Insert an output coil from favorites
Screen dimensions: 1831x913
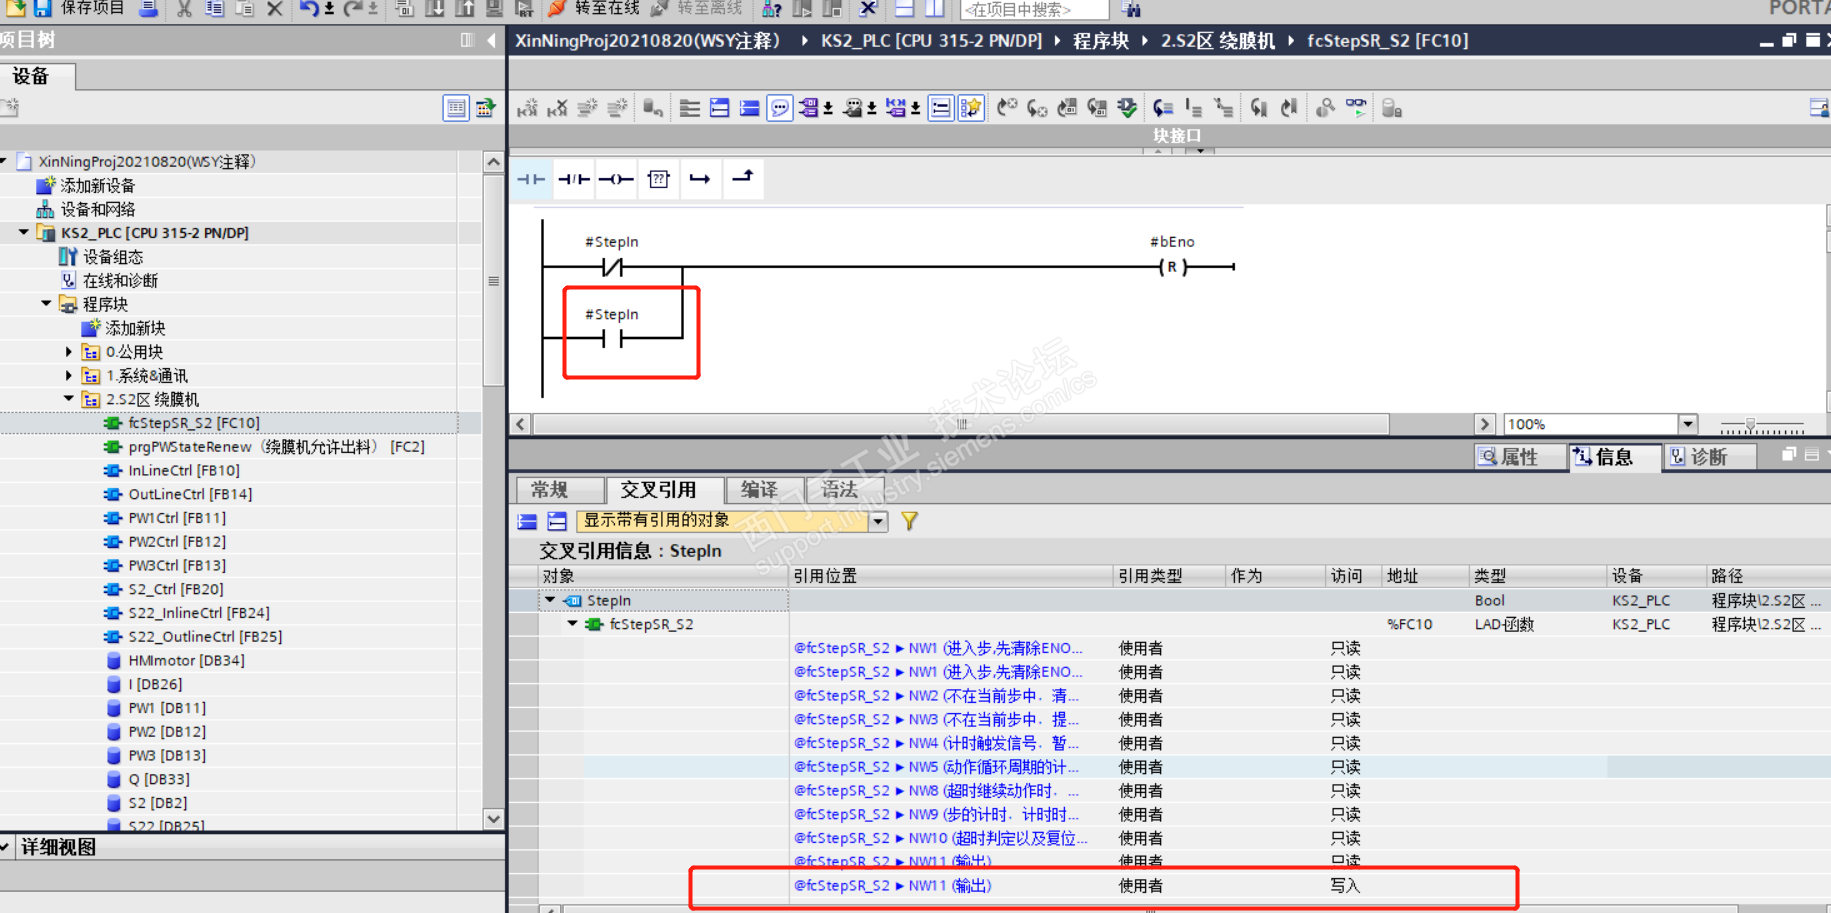616,179
